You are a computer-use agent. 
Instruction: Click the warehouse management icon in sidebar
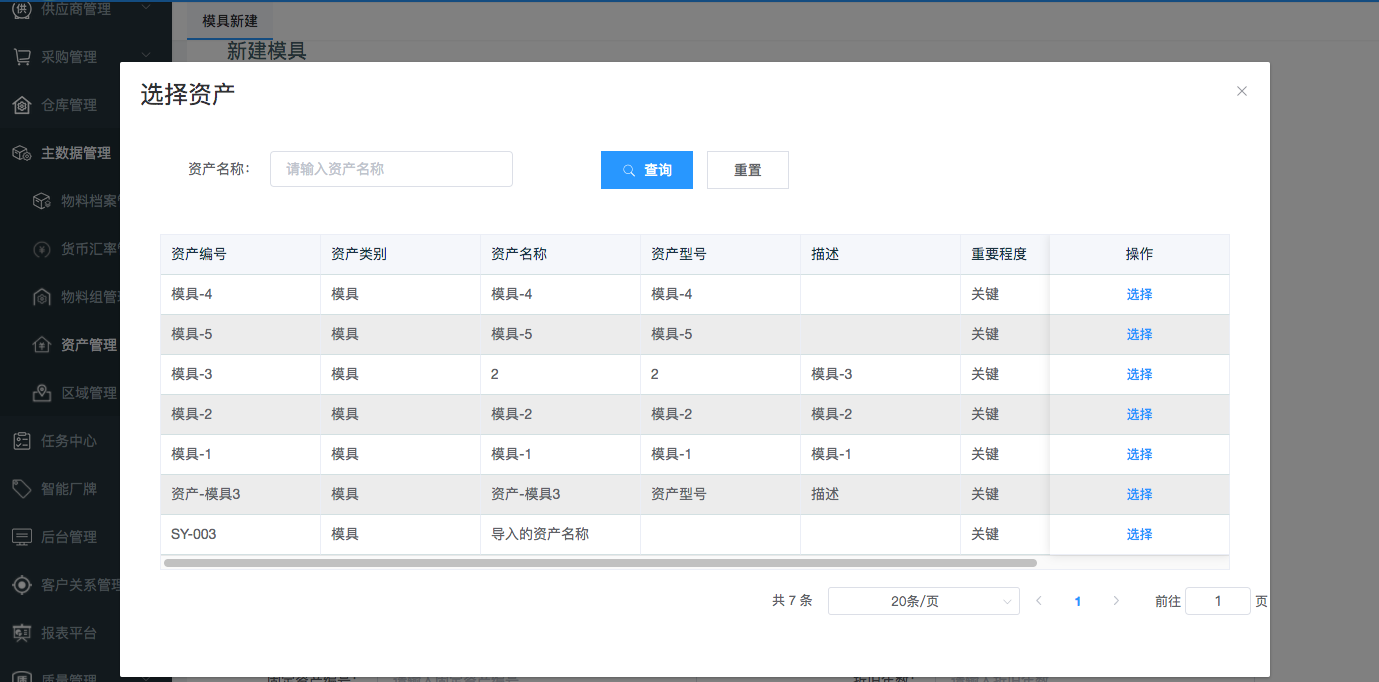(x=21, y=105)
